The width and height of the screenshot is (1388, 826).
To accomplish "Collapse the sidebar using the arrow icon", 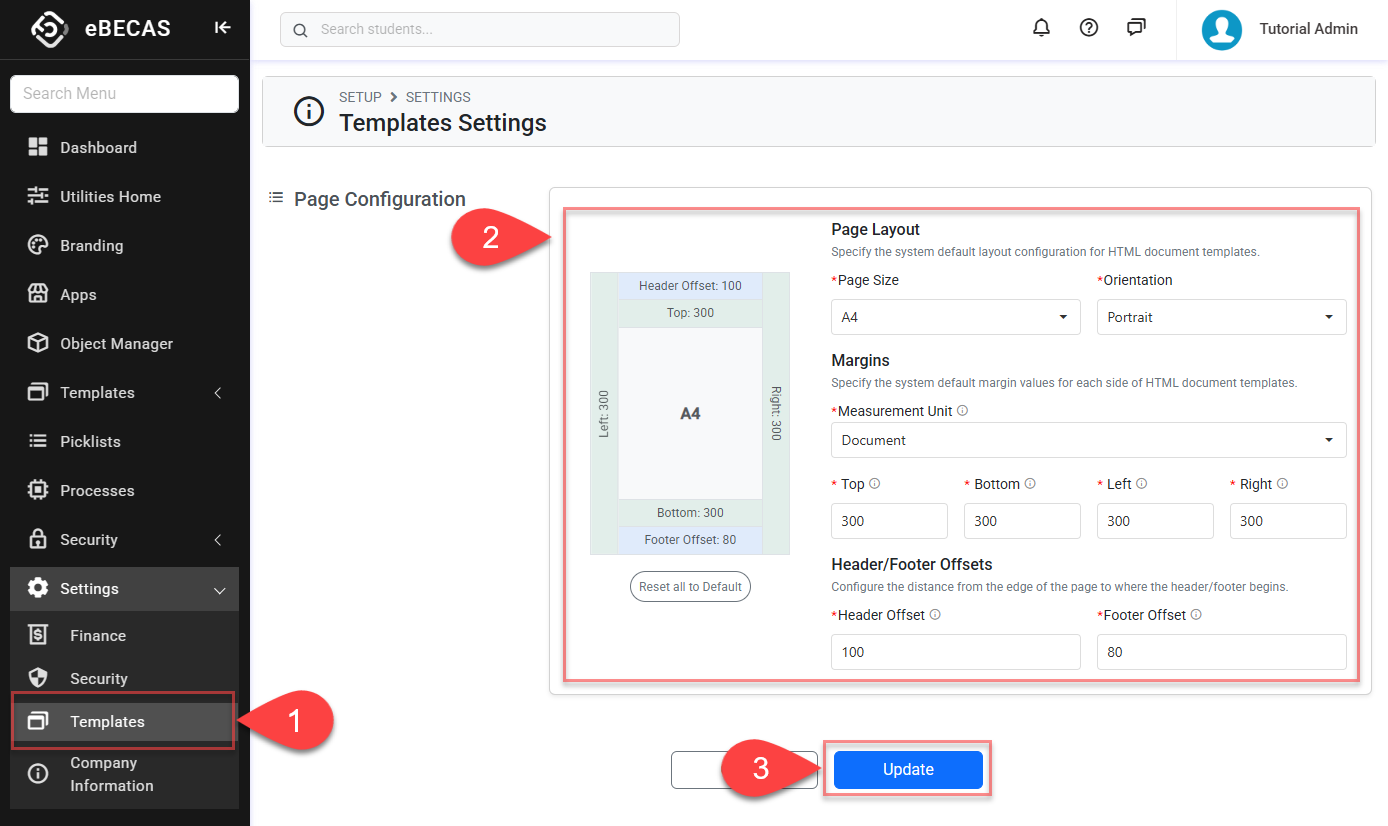I will [222, 28].
